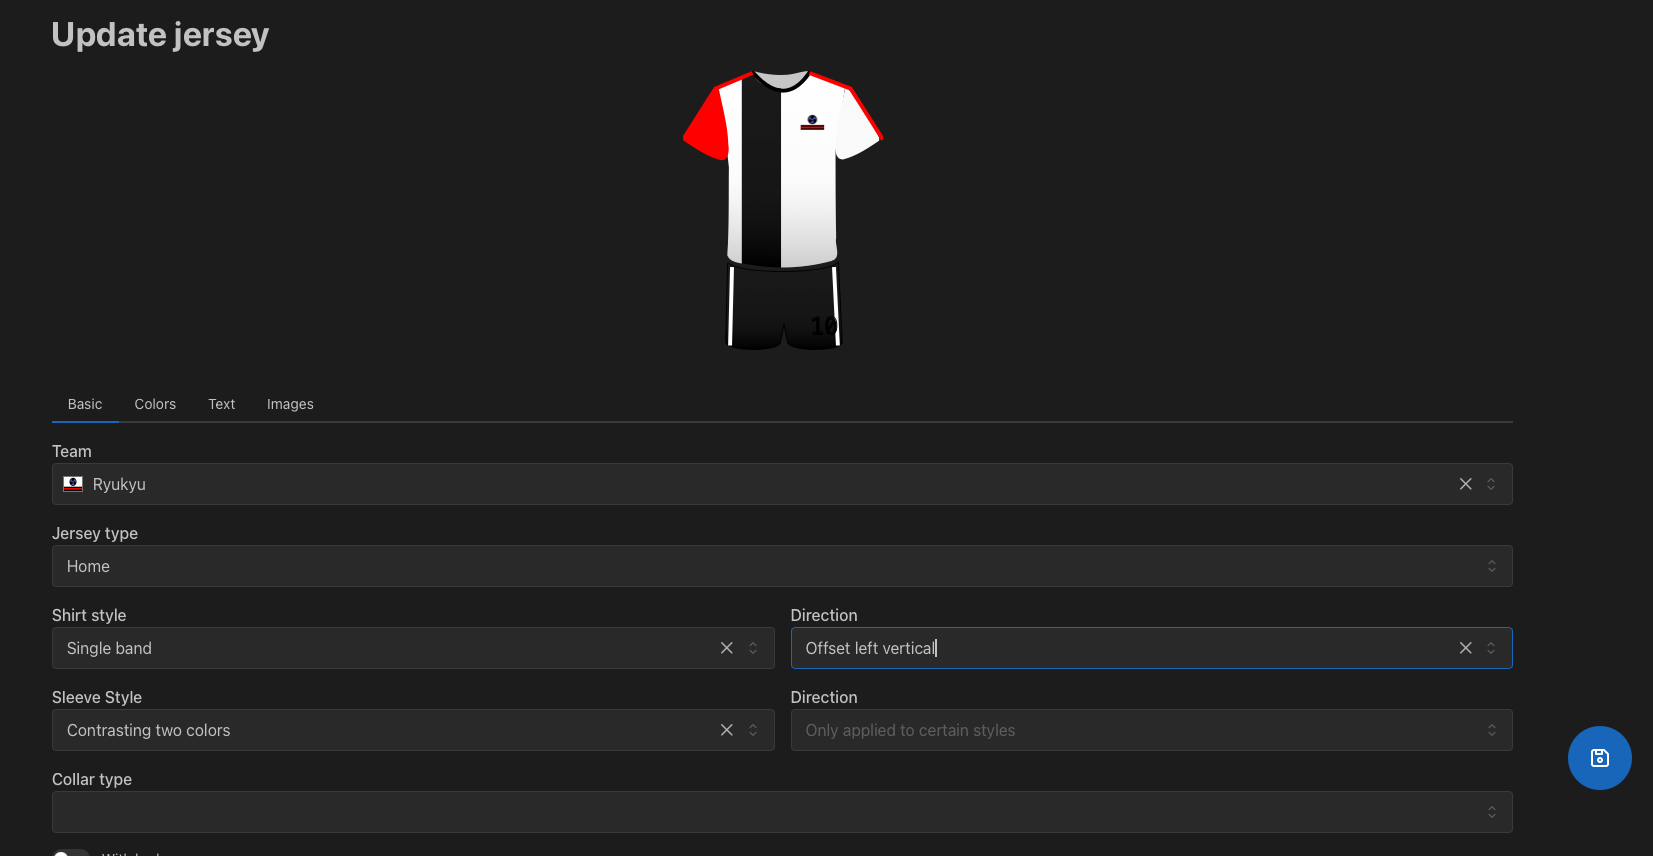Clear the Single band shirt style
1653x856 pixels.
(727, 648)
